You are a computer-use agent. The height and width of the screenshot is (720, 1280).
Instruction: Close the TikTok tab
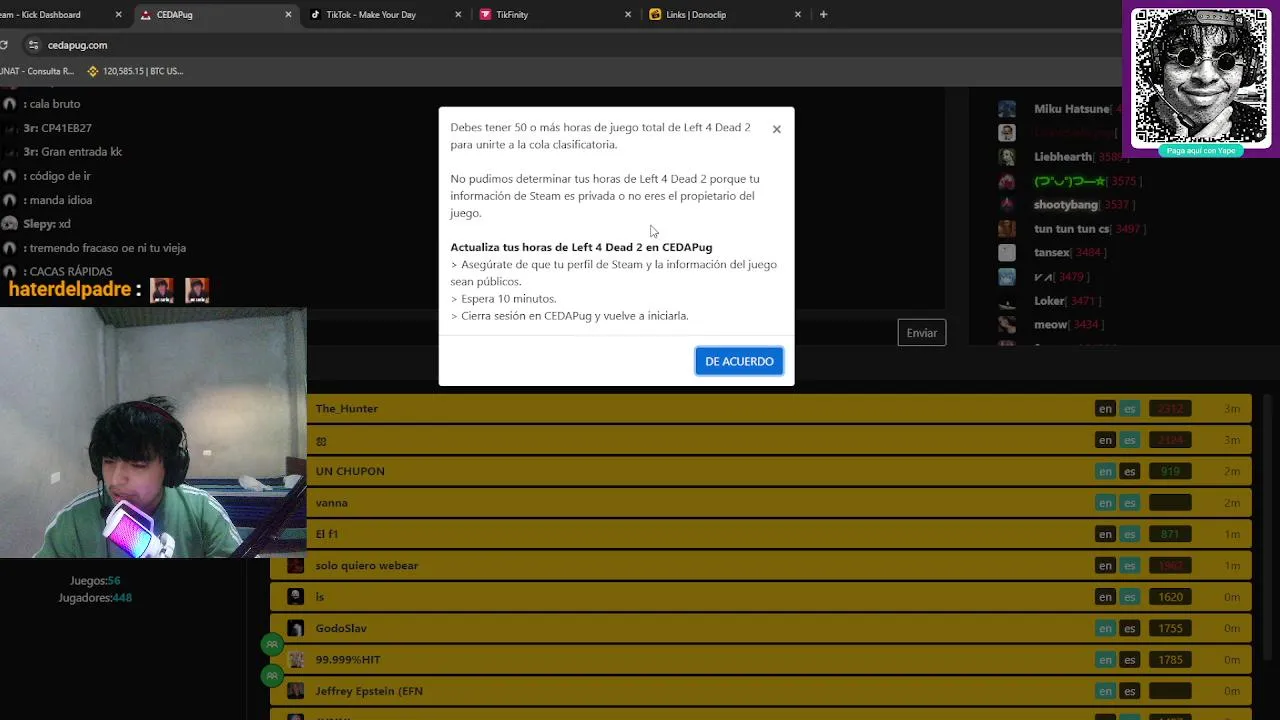458,15
